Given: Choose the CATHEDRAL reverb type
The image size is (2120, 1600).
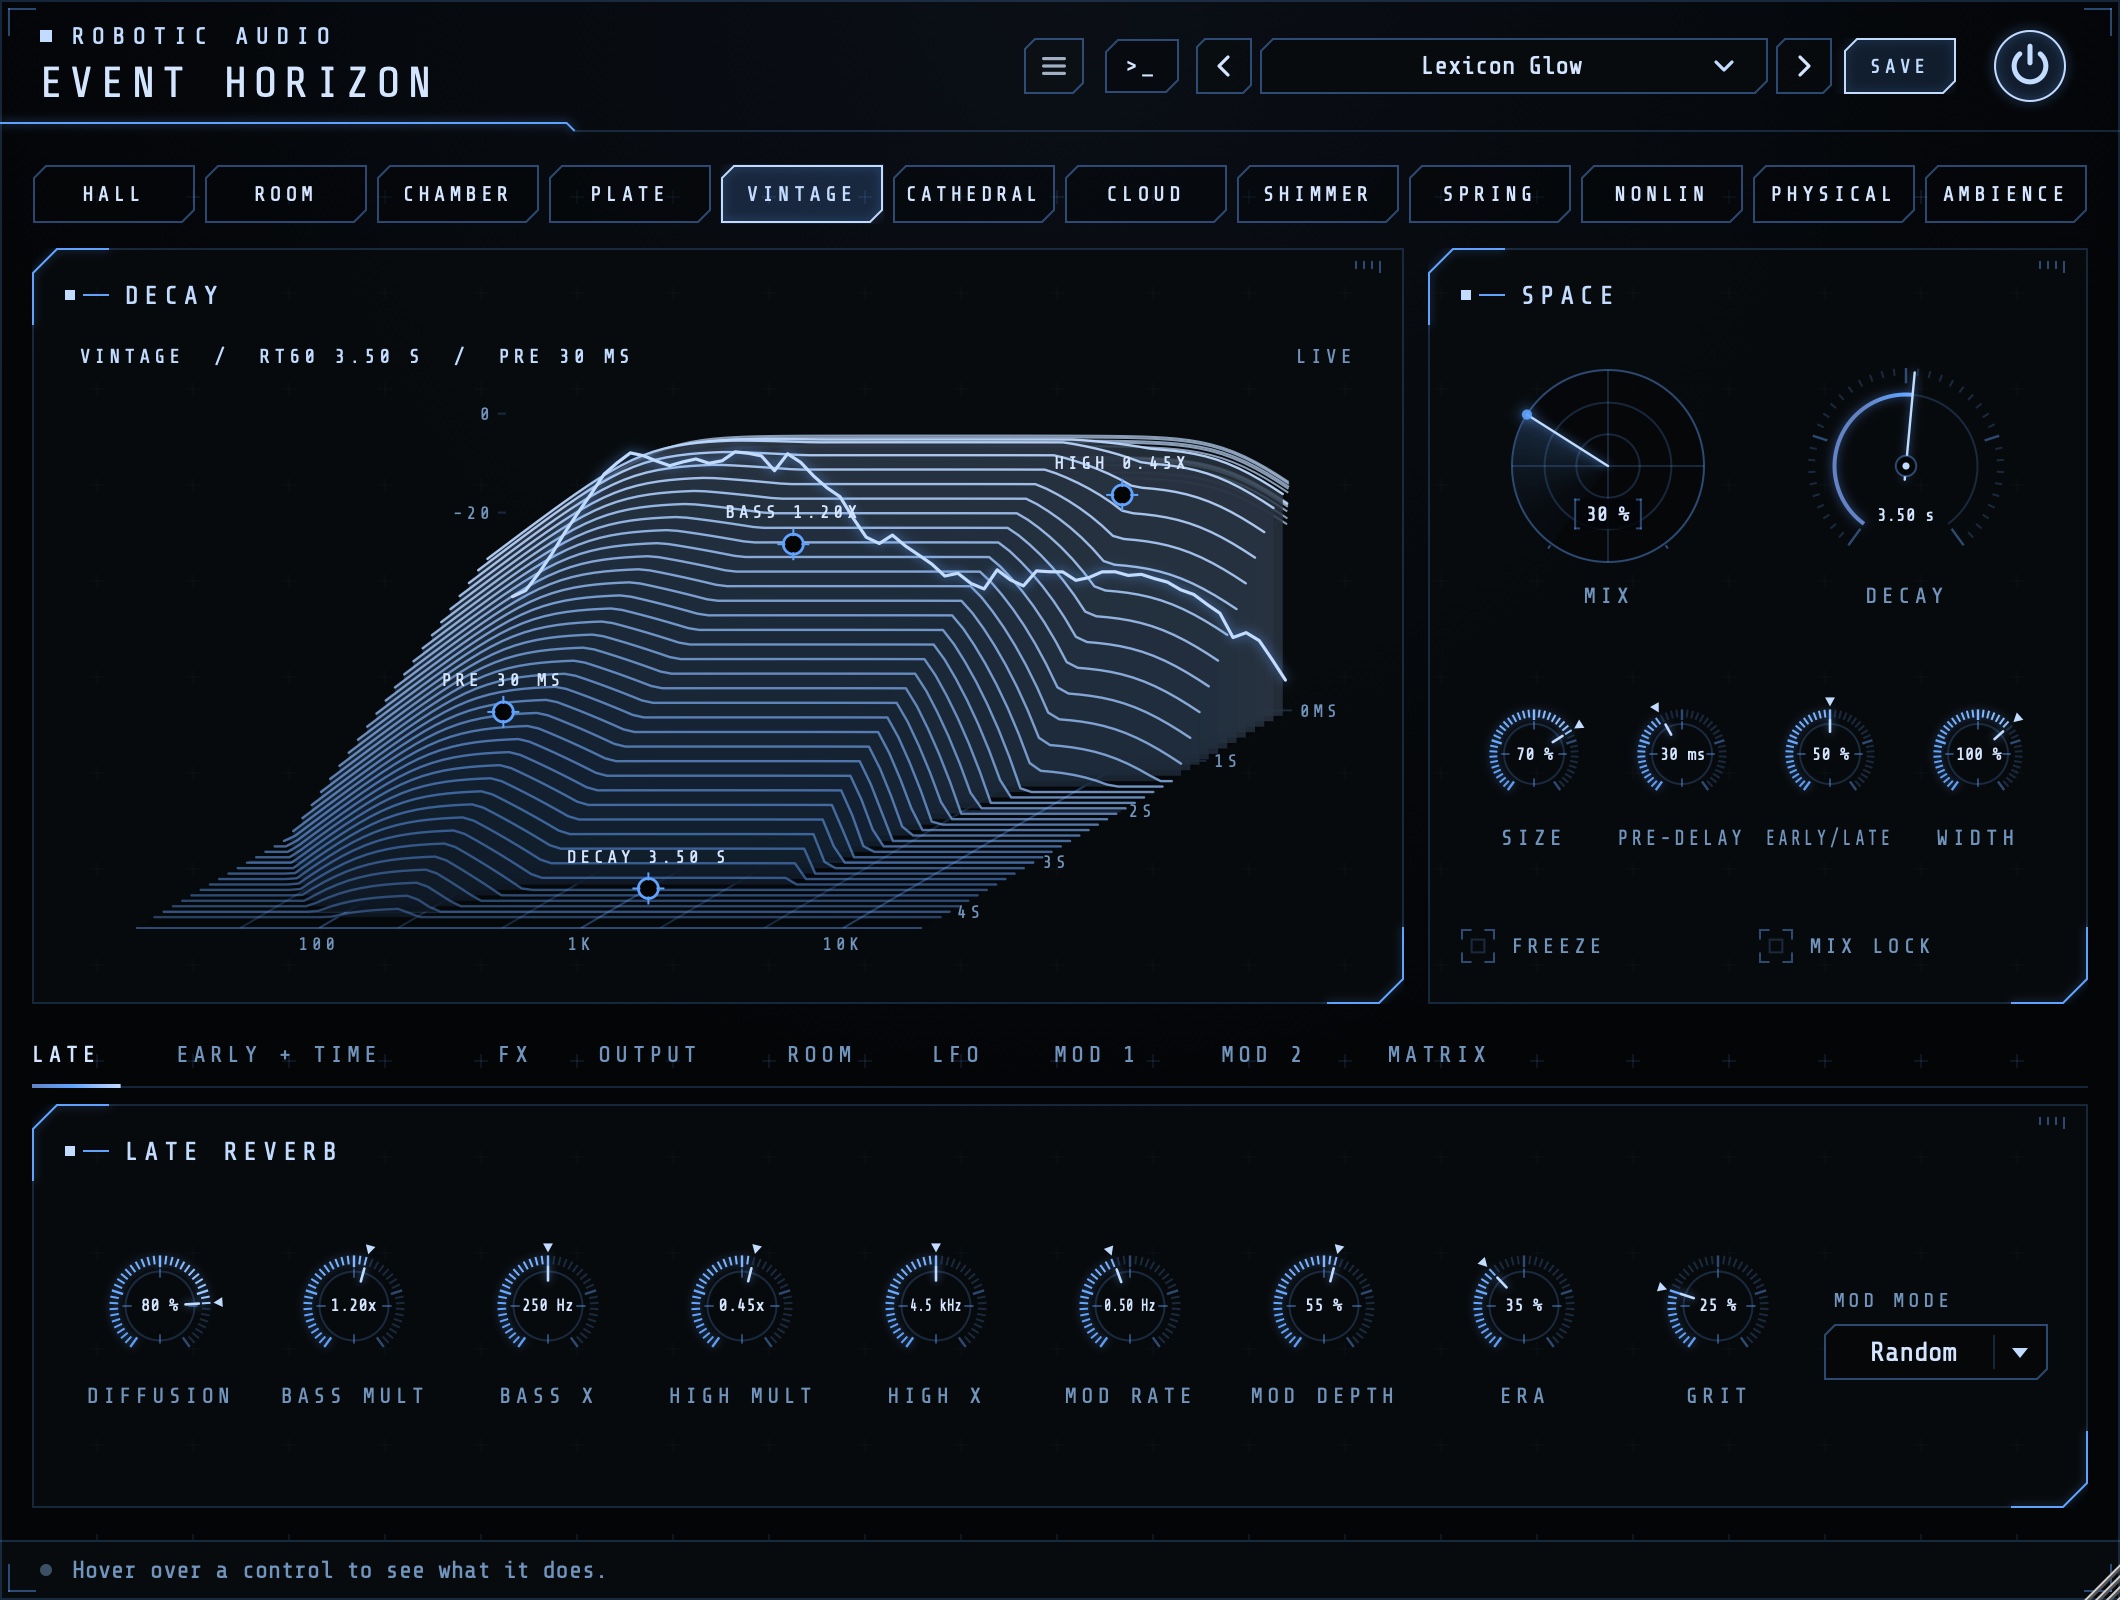Looking at the screenshot, I should point(973,194).
